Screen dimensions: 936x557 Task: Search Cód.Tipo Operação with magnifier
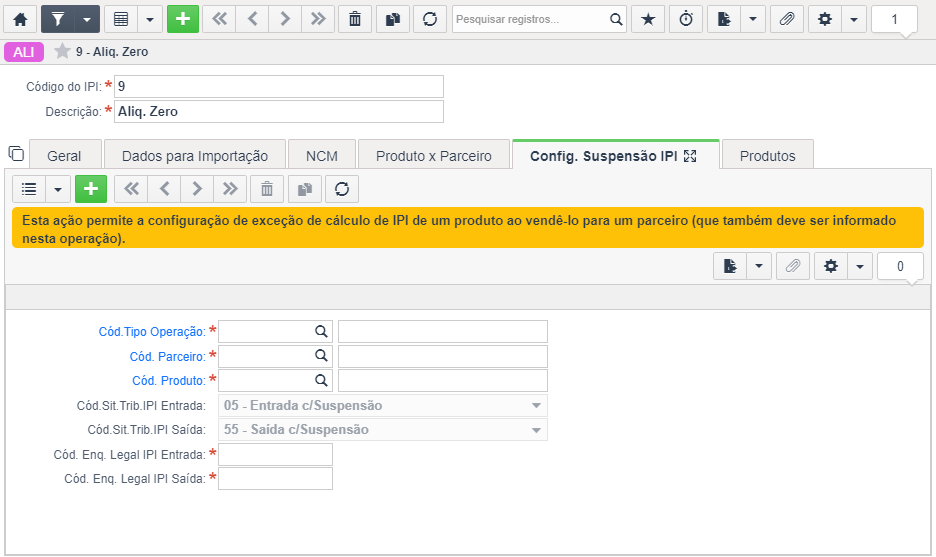pos(321,331)
